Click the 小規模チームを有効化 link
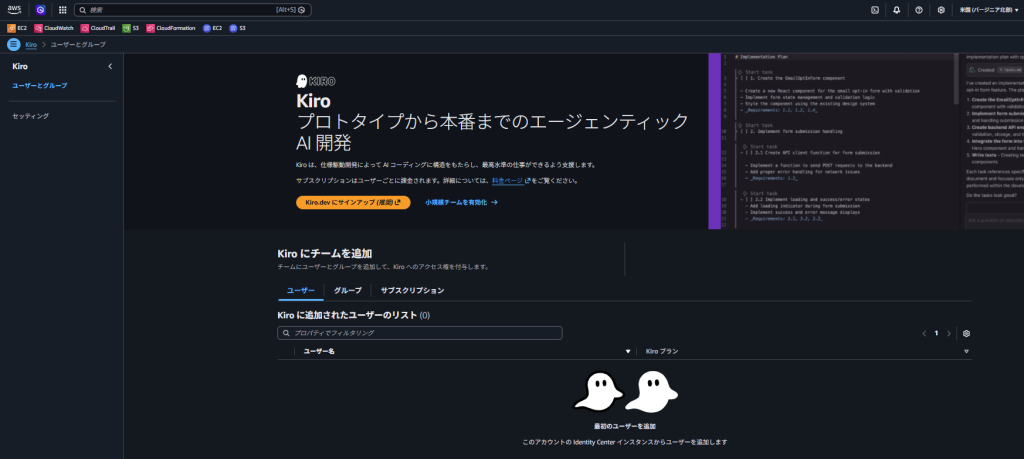This screenshot has width=1024, height=459. pos(461,202)
